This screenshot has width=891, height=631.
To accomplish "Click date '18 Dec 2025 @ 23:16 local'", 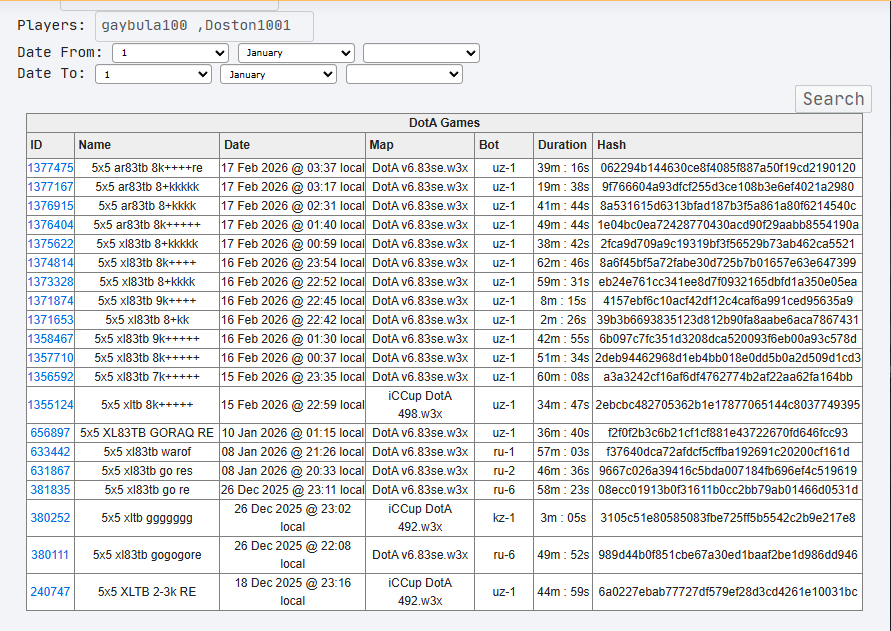I will tap(292, 592).
